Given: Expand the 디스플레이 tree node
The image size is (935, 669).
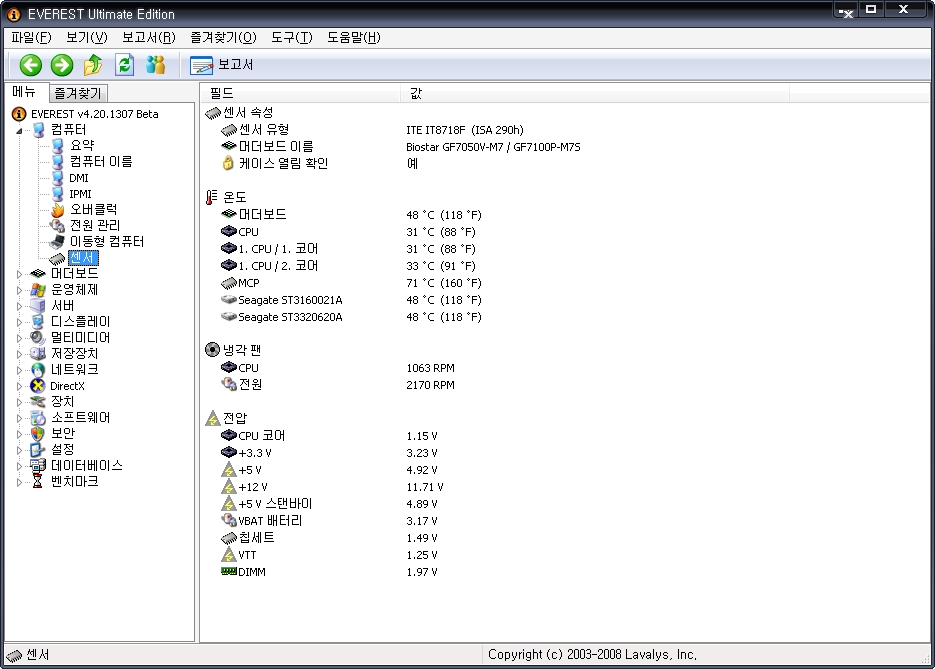Looking at the screenshot, I should (x=19, y=322).
